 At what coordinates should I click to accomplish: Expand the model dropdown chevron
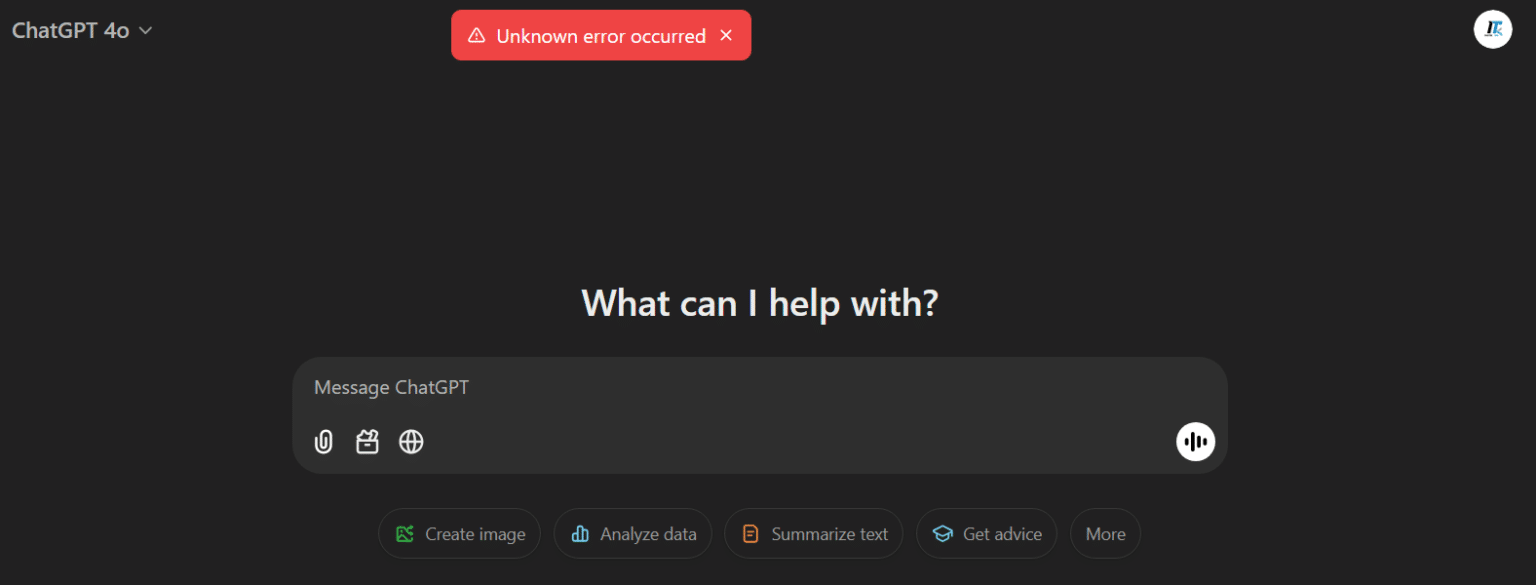[x=145, y=31]
